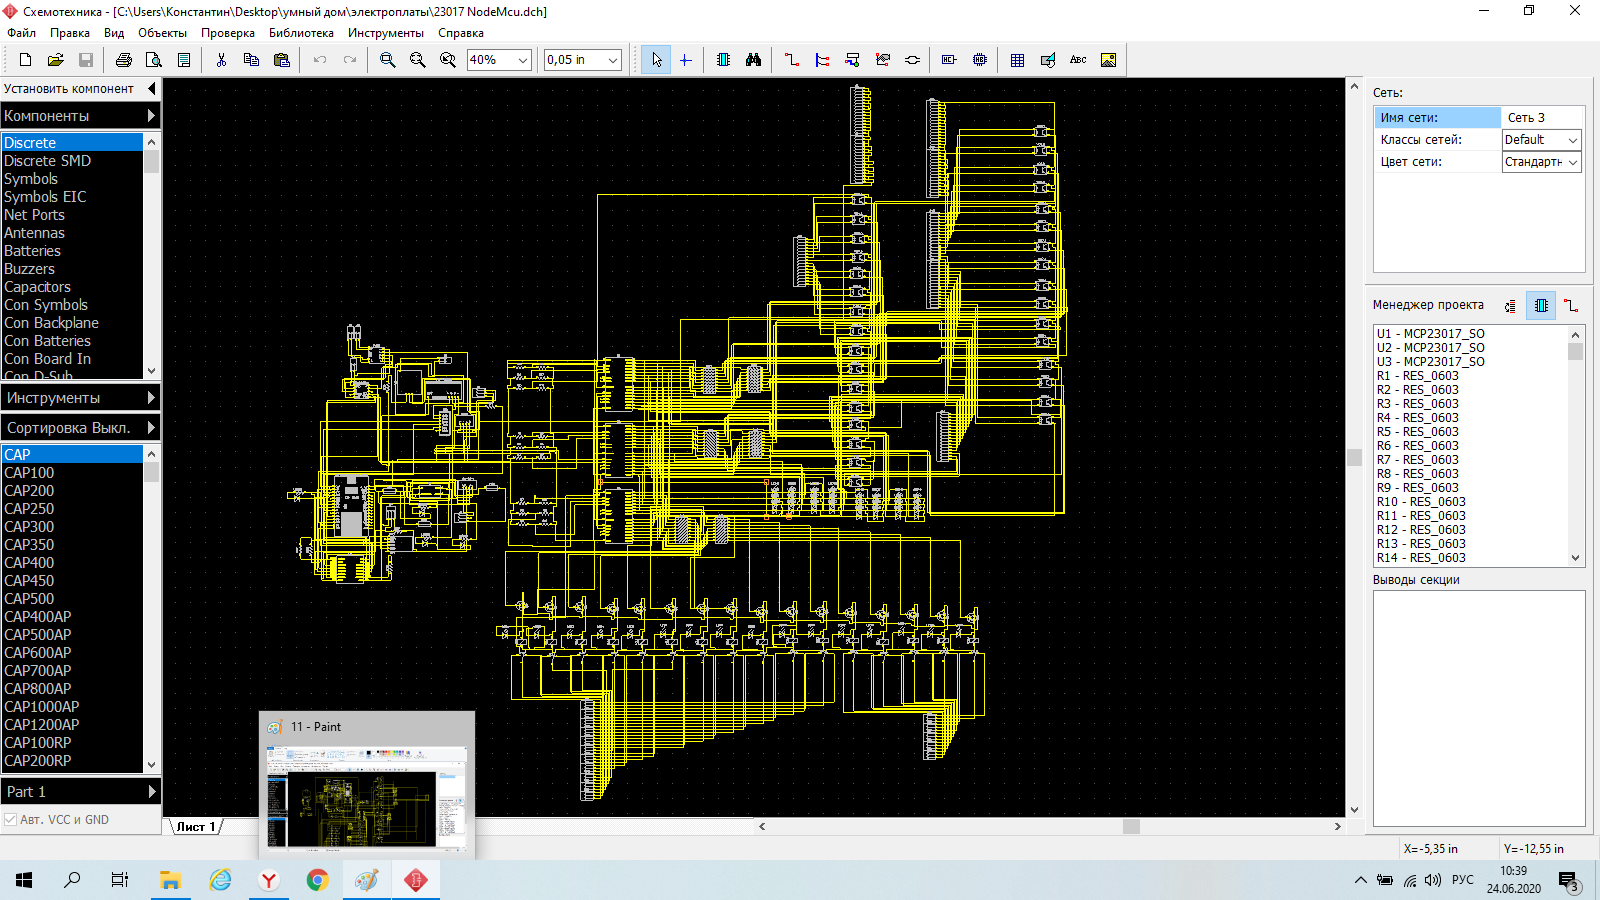Open the Цвет сети color dropdown

tap(1572, 162)
